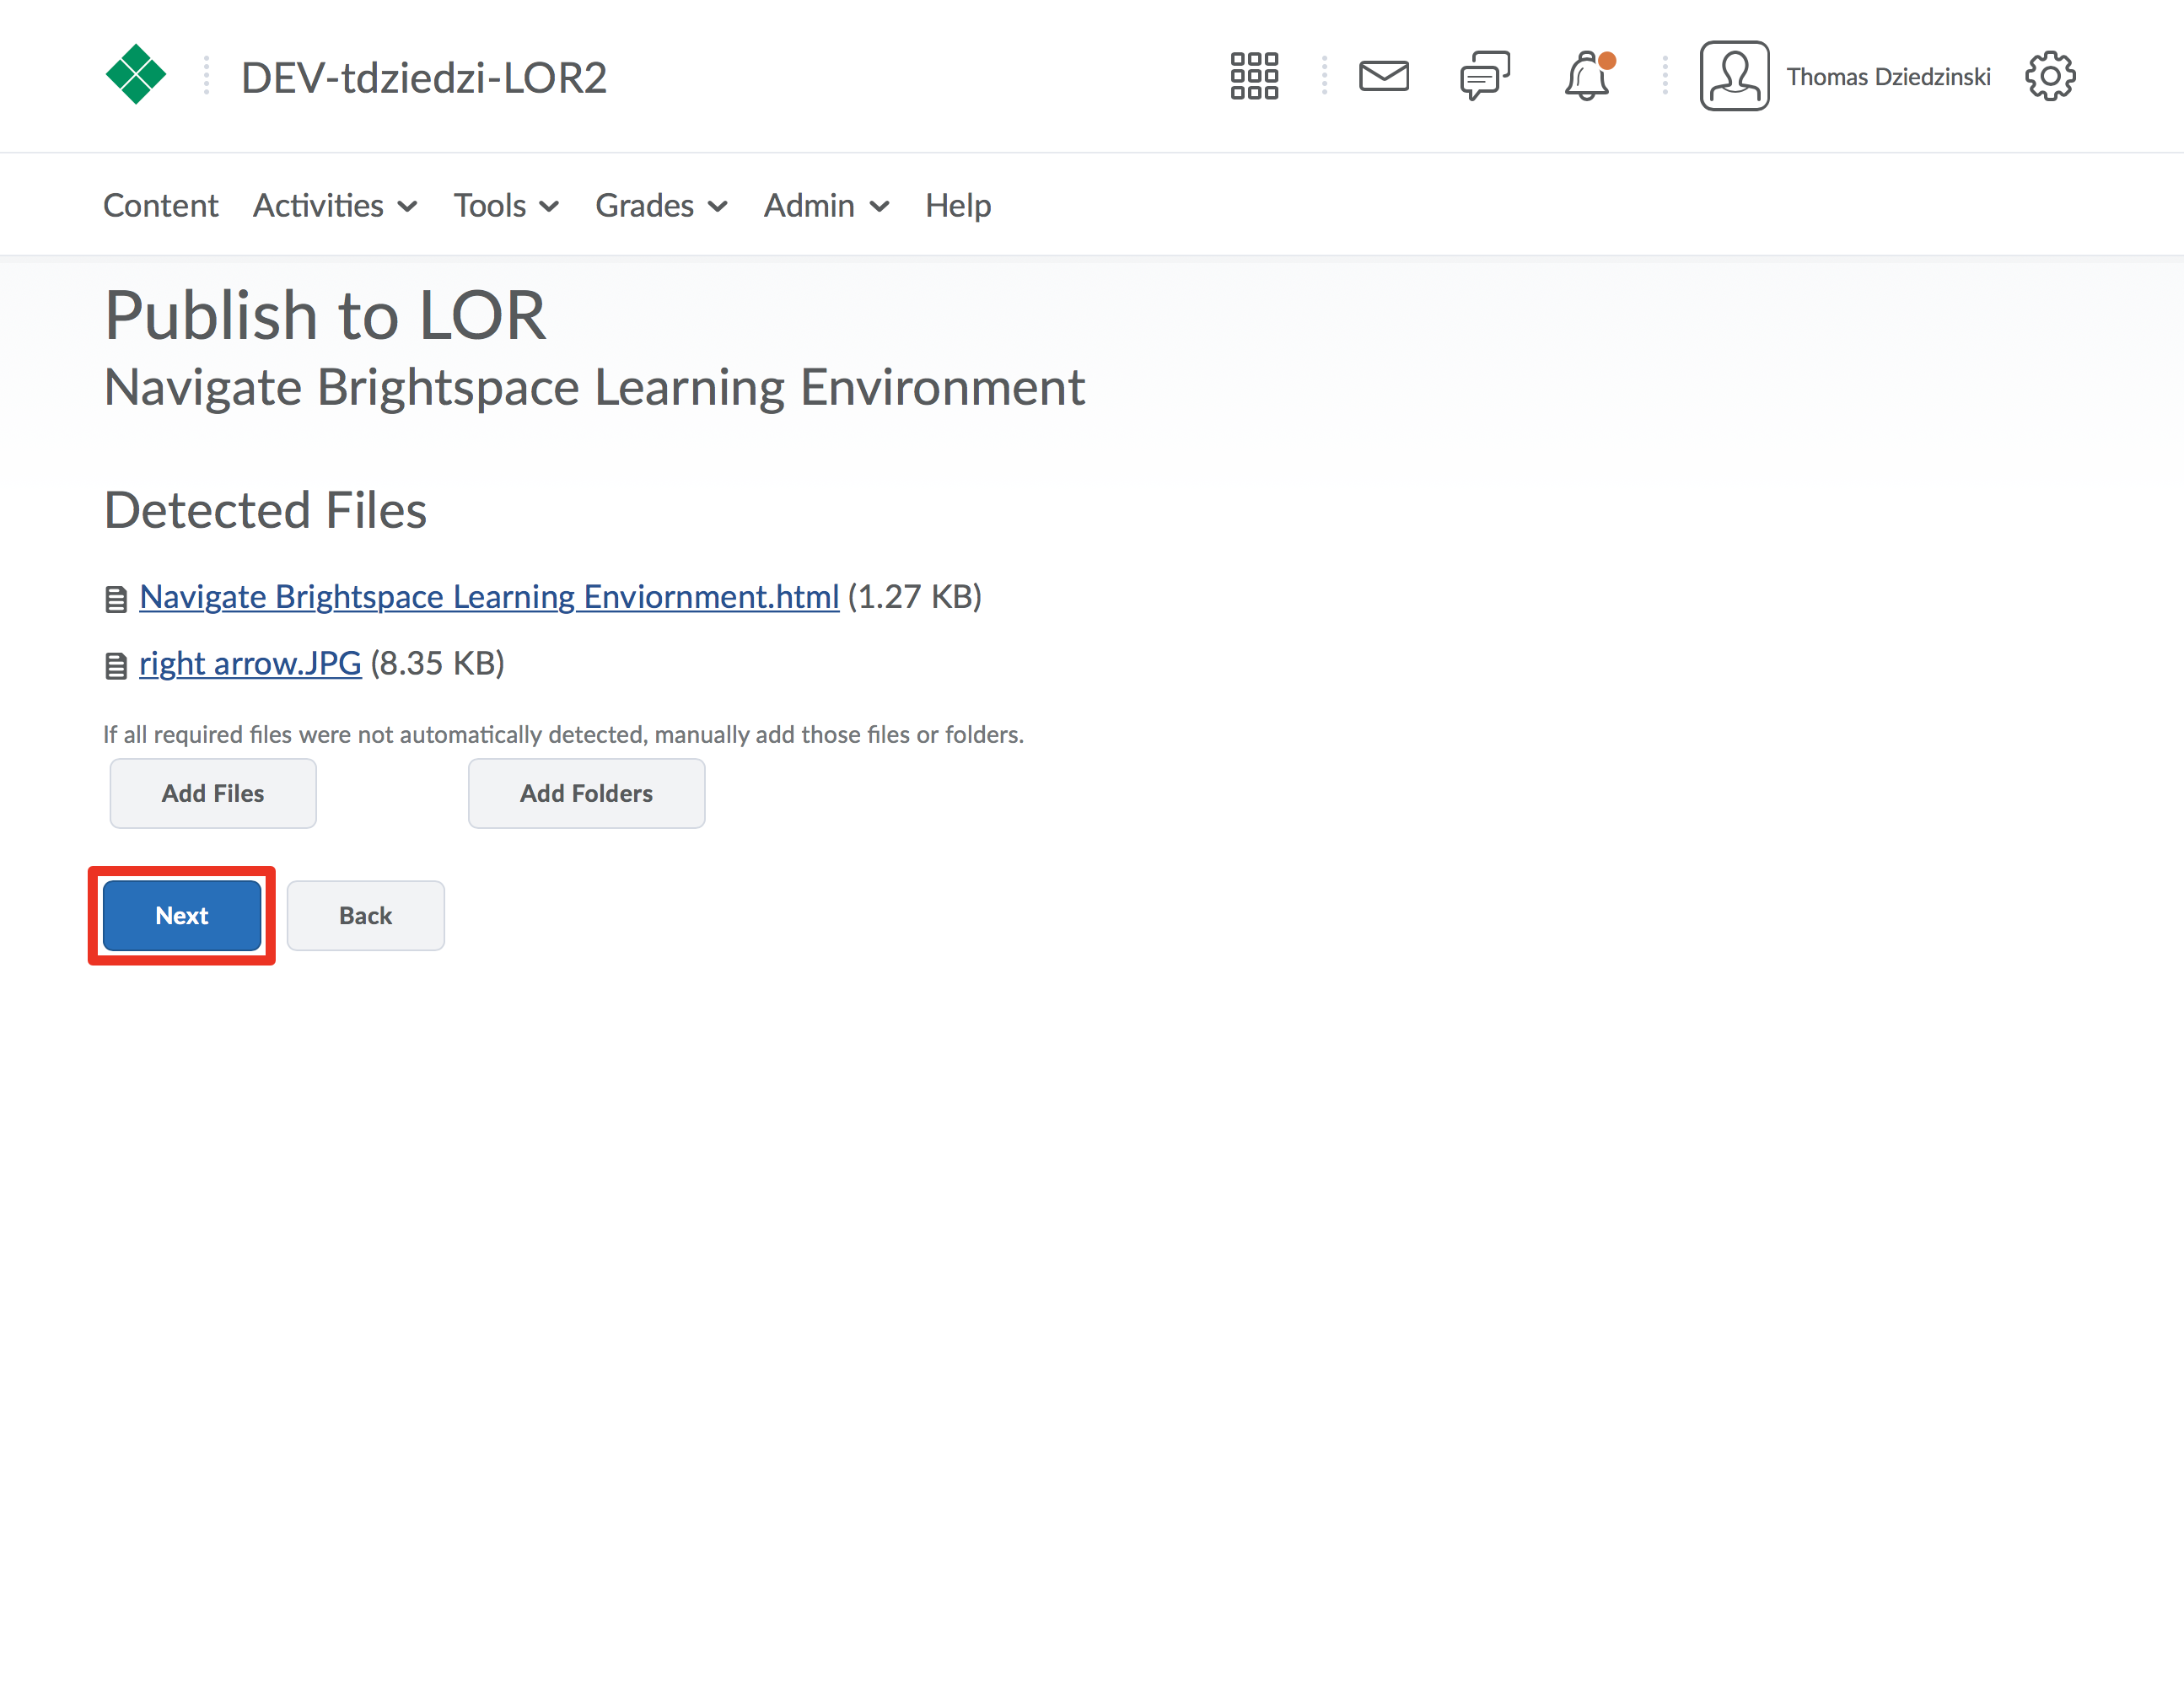The image size is (2184, 1689).
Task: Open the message alerts envelope icon
Action: (1383, 76)
